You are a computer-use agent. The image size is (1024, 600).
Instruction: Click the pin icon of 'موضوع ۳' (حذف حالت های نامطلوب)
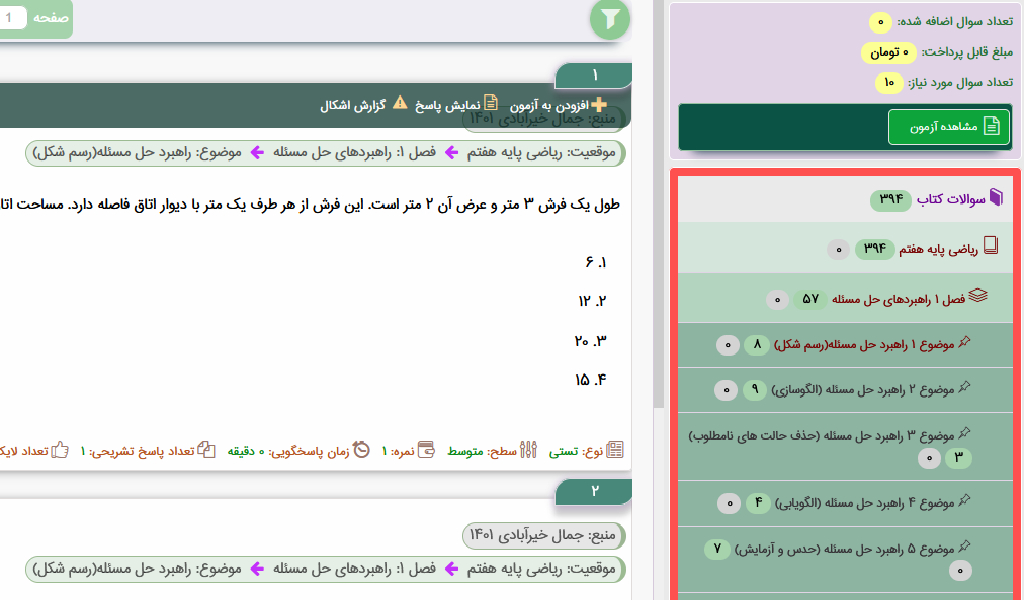pos(964,434)
